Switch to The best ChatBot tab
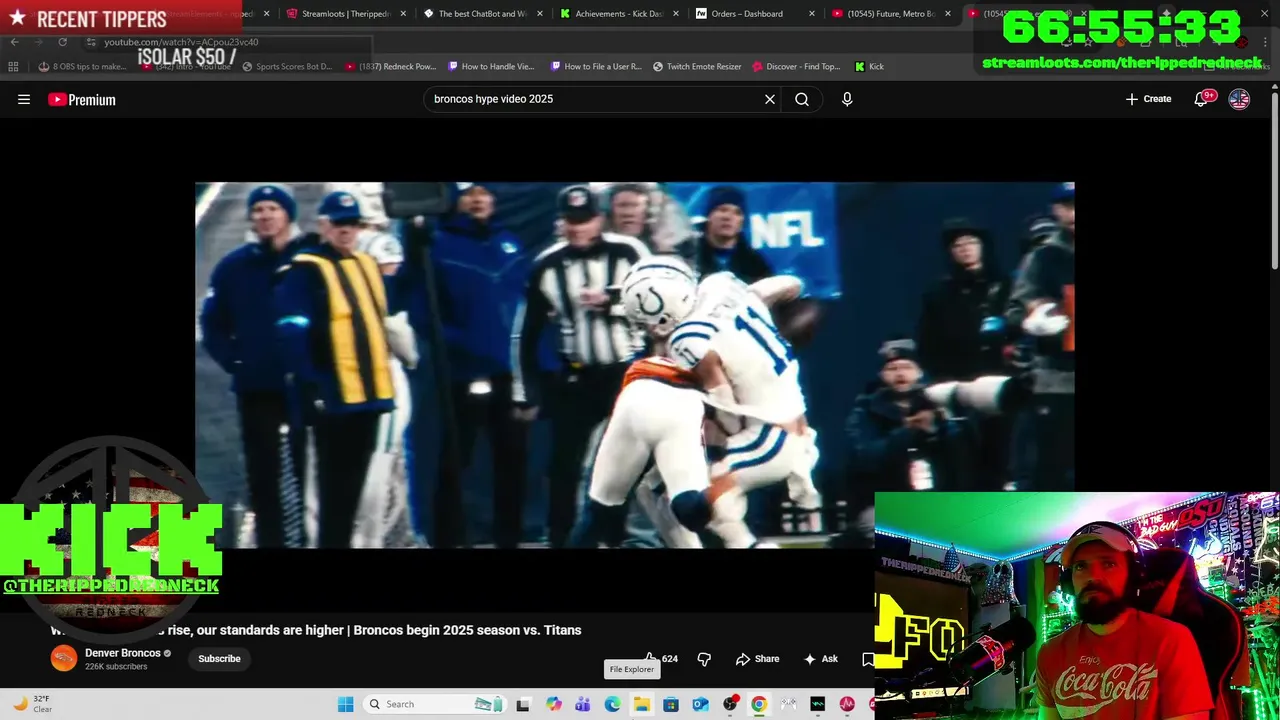The width and height of the screenshot is (1280, 720). click(483, 14)
